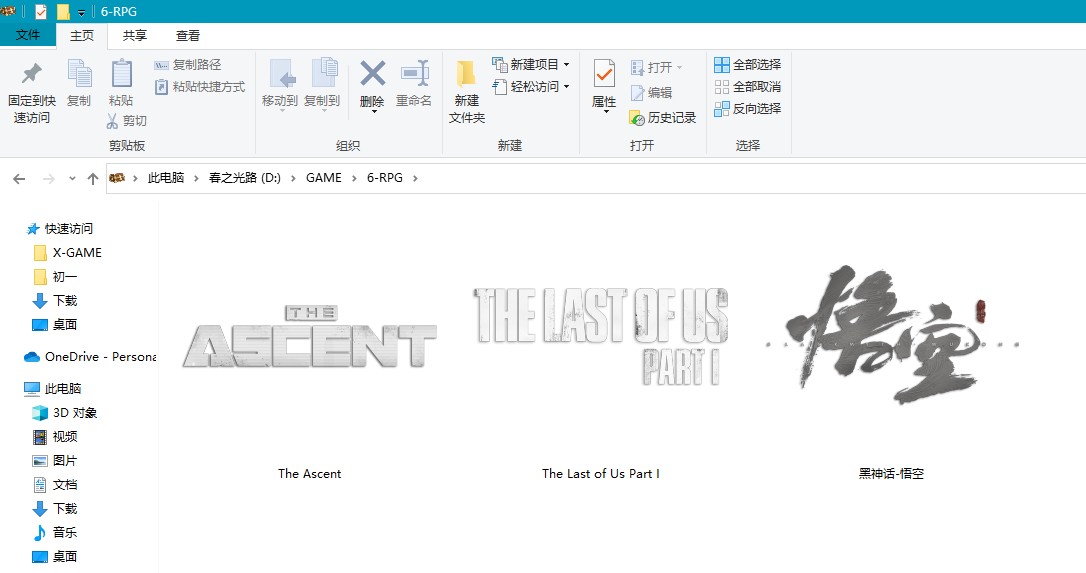Click the forward navigation arrow
1086x573 pixels.
pos(48,179)
